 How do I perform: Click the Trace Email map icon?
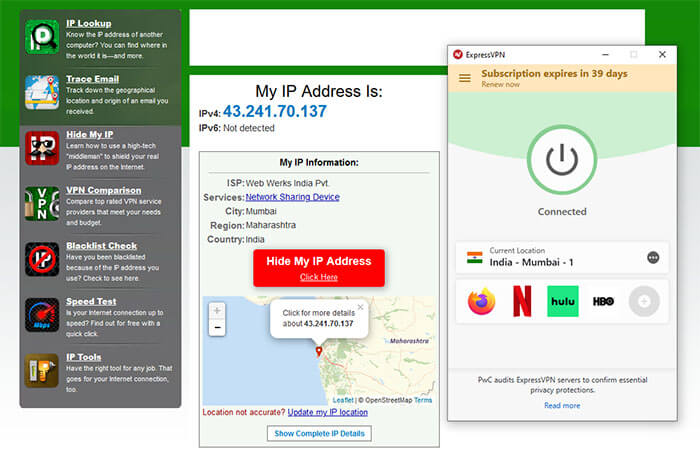coord(42,92)
